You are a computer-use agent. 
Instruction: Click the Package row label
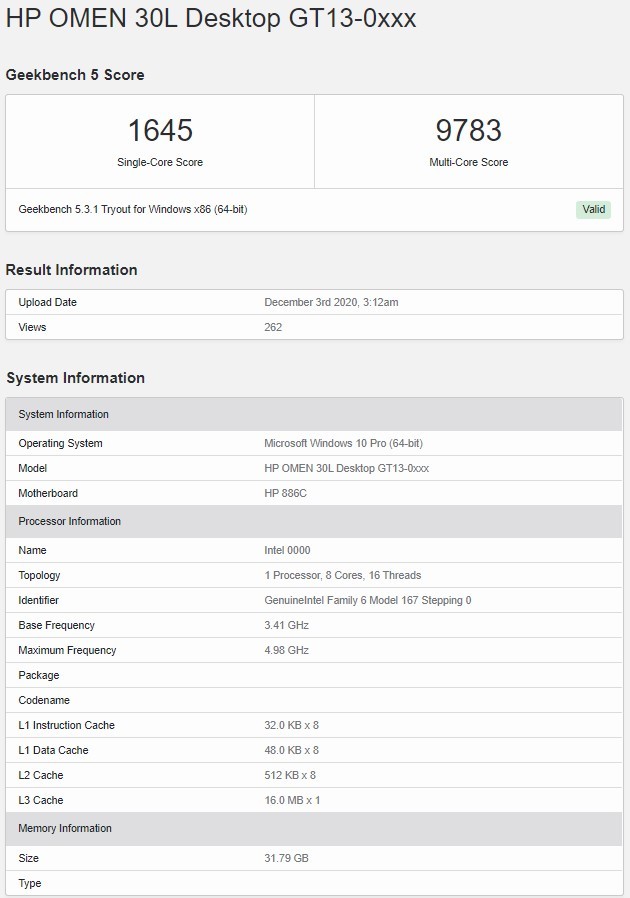click(x=39, y=675)
